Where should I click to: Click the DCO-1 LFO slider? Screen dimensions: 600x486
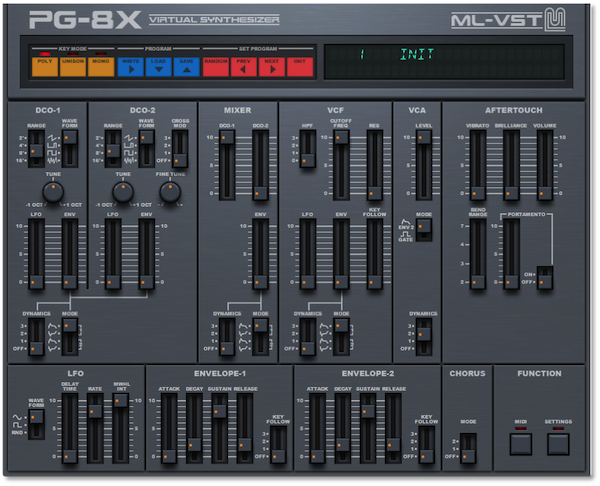coord(36,254)
